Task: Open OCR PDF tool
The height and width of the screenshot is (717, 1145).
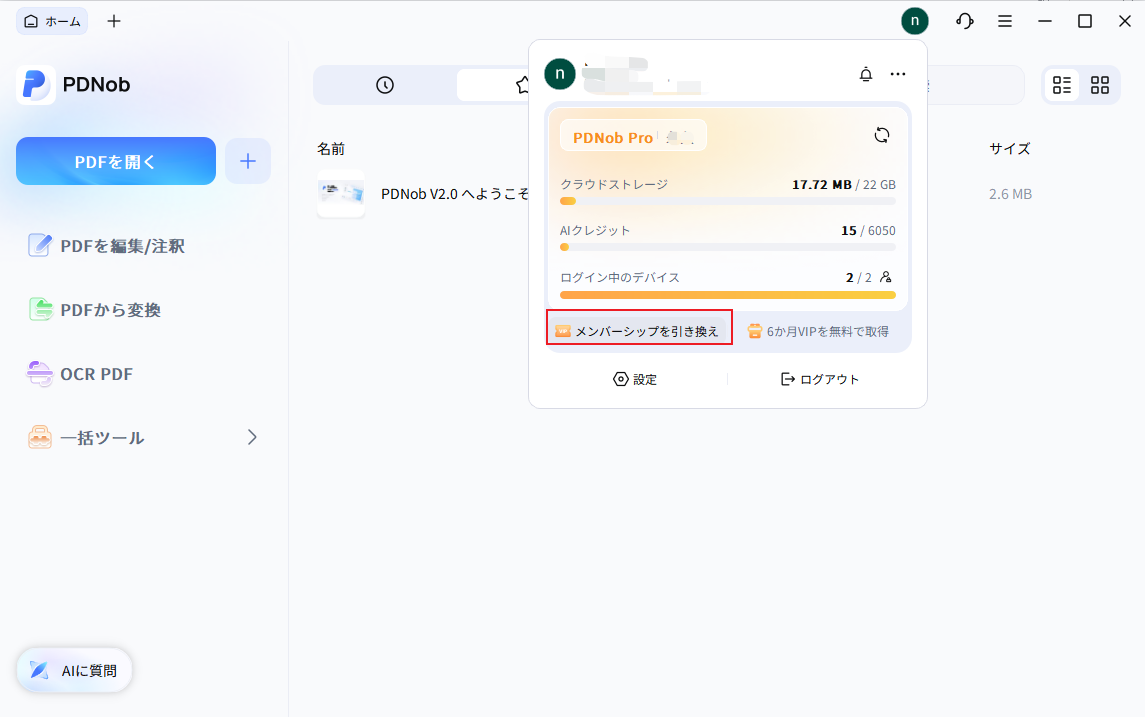Action: tap(80, 374)
